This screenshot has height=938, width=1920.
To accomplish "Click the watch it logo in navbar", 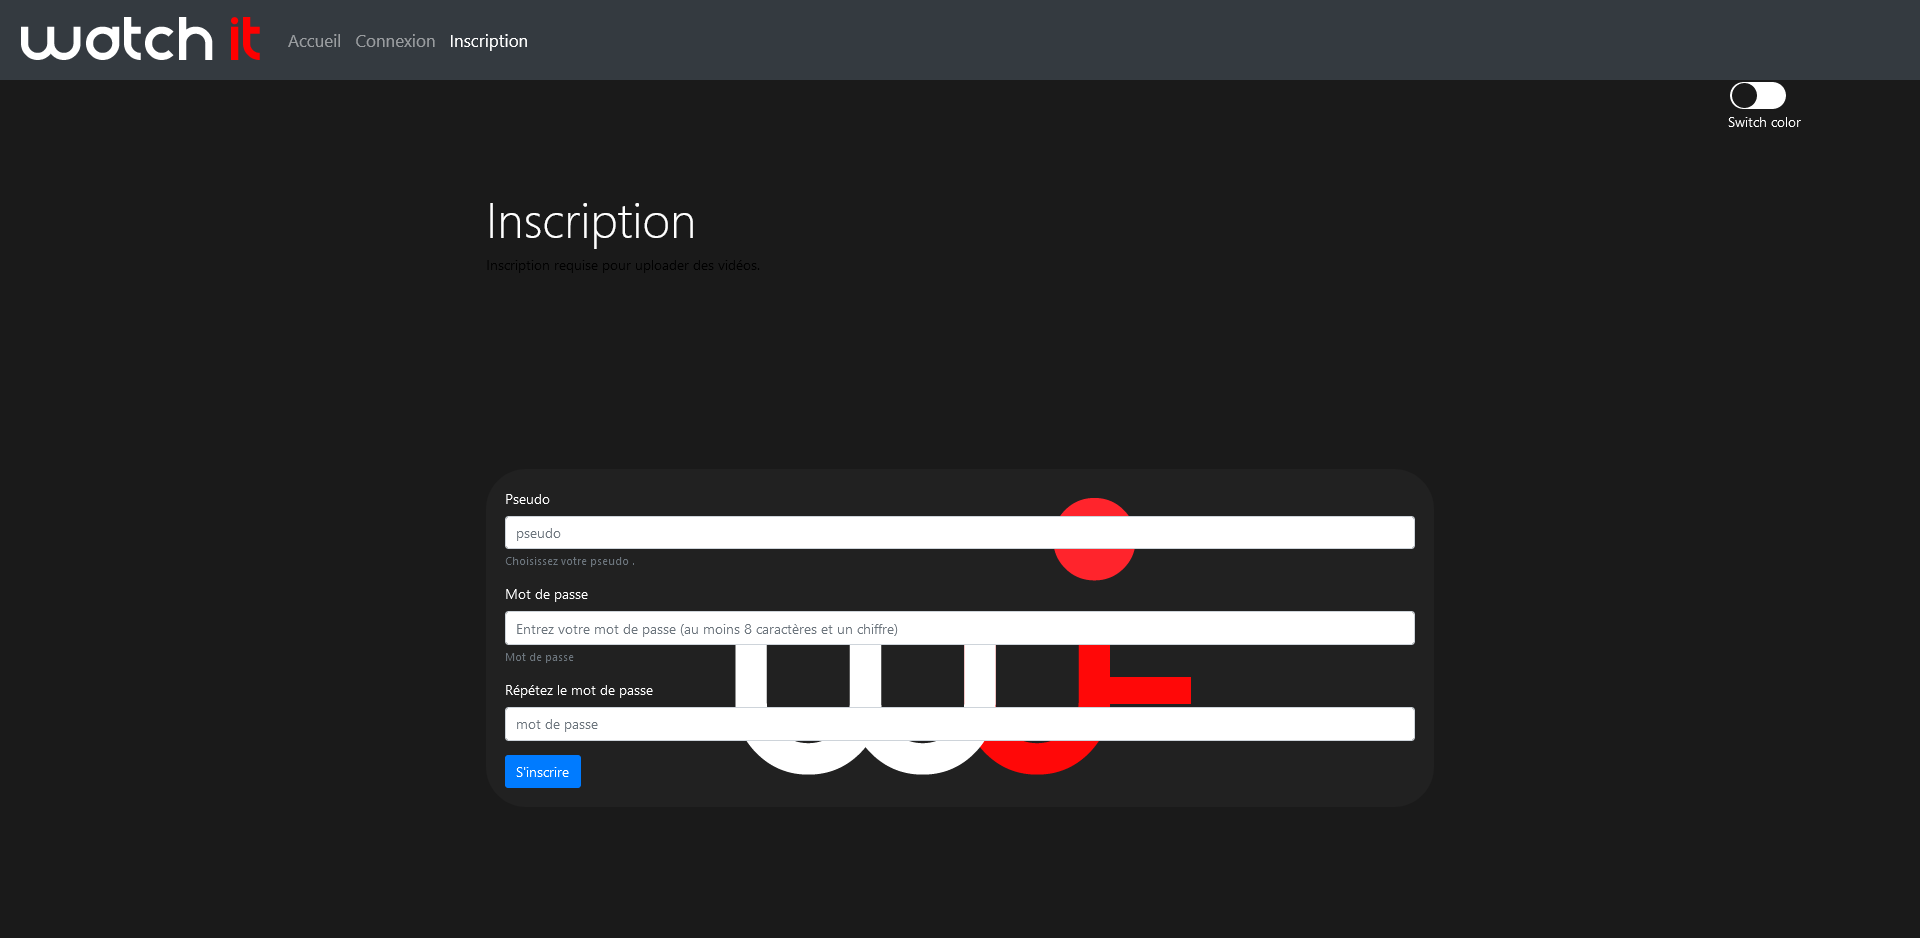I will pyautogui.click(x=140, y=40).
